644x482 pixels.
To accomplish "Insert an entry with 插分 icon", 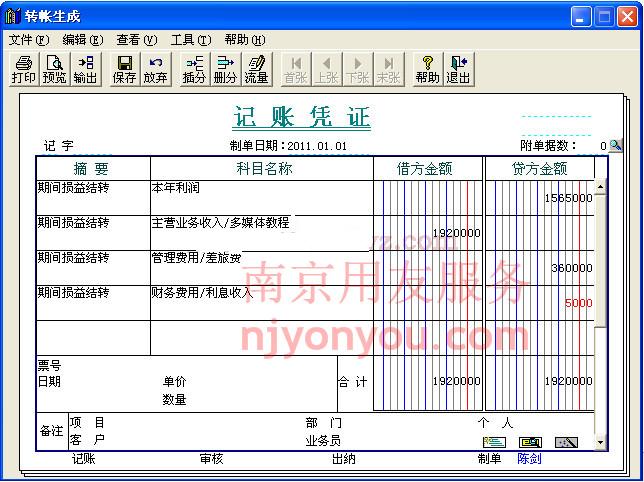I will 194,69.
